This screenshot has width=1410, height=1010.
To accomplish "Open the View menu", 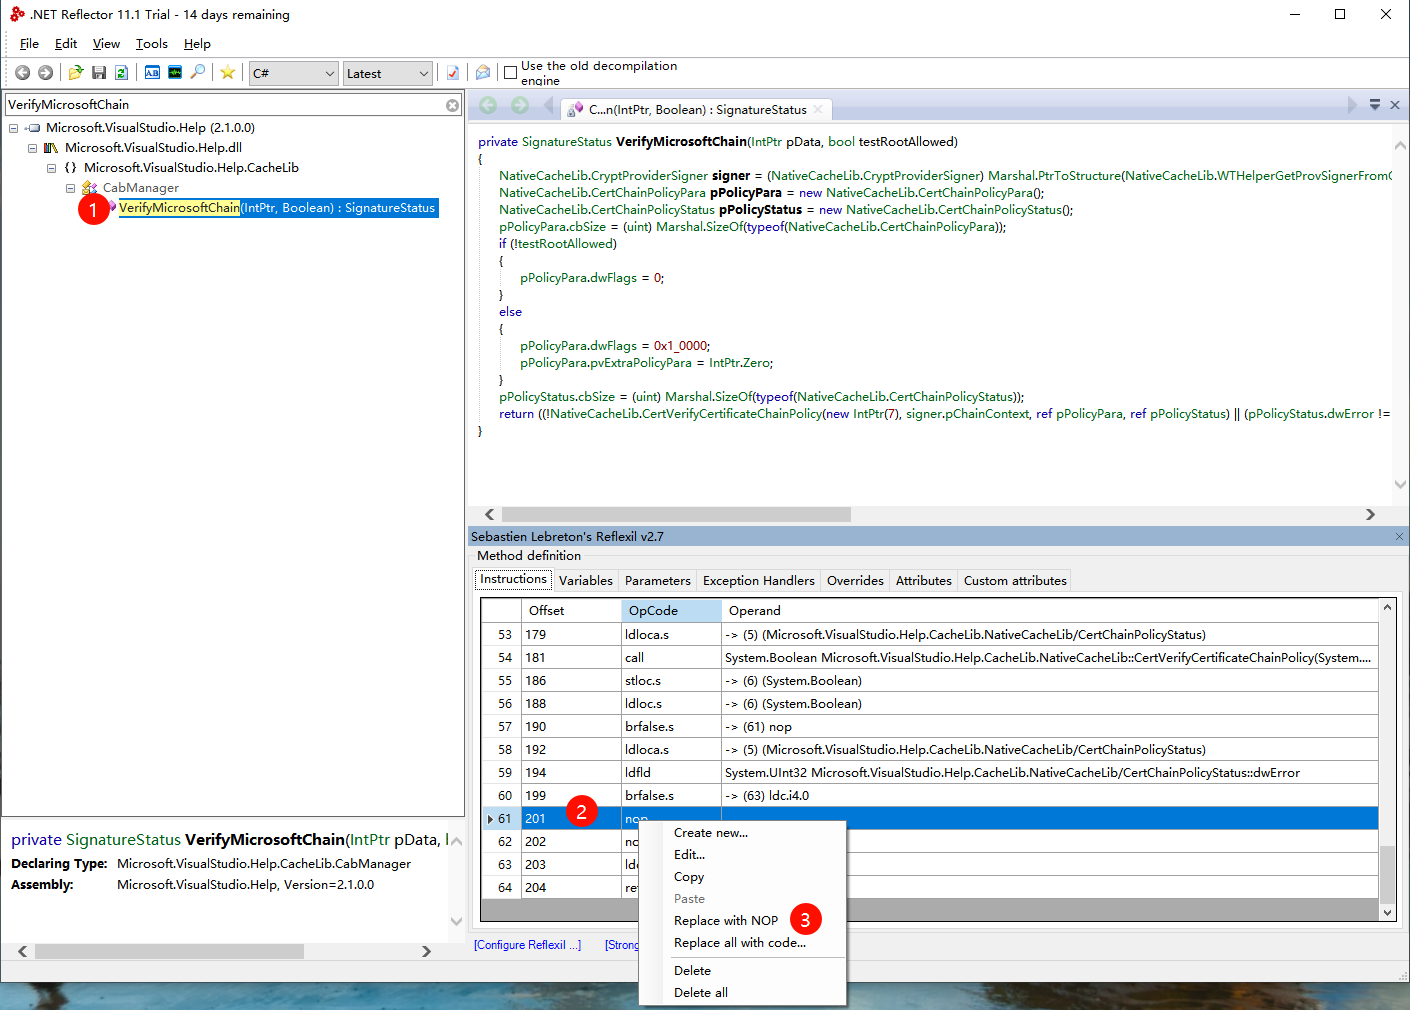I will (x=106, y=44).
